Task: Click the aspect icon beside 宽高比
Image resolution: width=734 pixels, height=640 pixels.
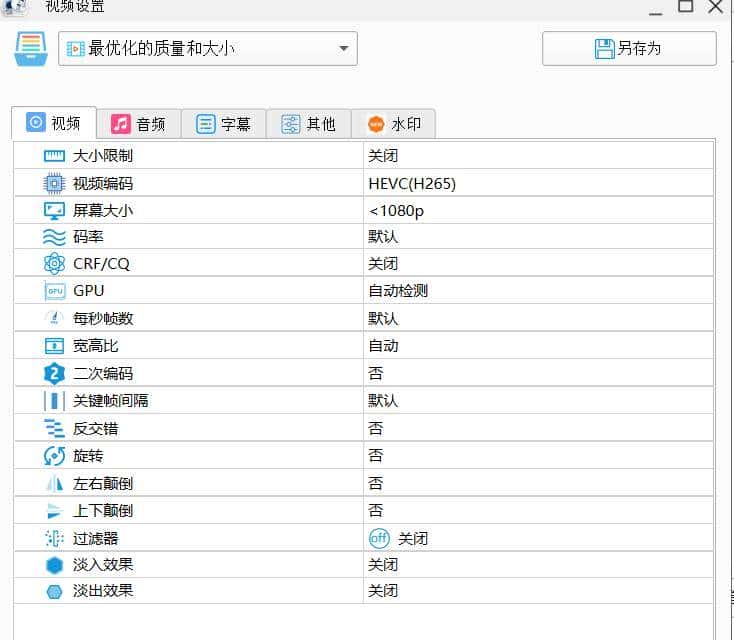Action: coord(54,346)
